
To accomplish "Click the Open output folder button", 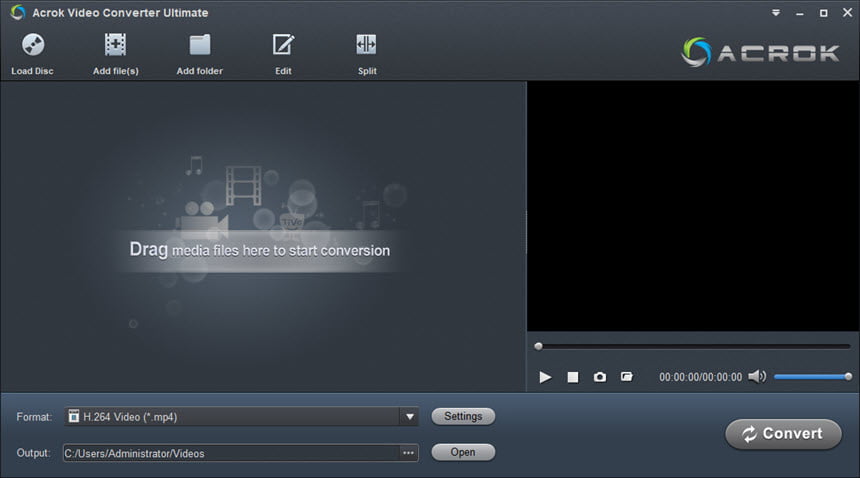I will 463,452.
